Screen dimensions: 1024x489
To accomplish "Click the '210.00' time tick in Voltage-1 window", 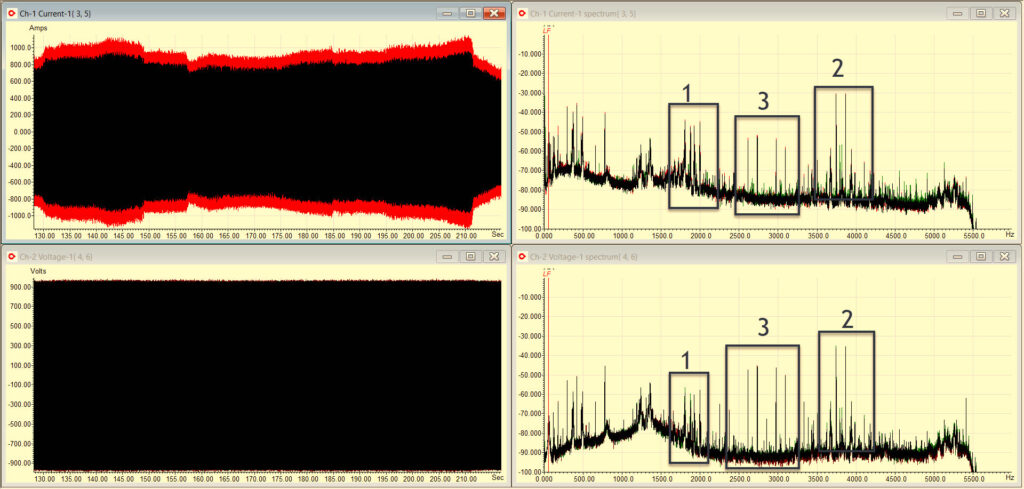I will (x=464, y=479).
